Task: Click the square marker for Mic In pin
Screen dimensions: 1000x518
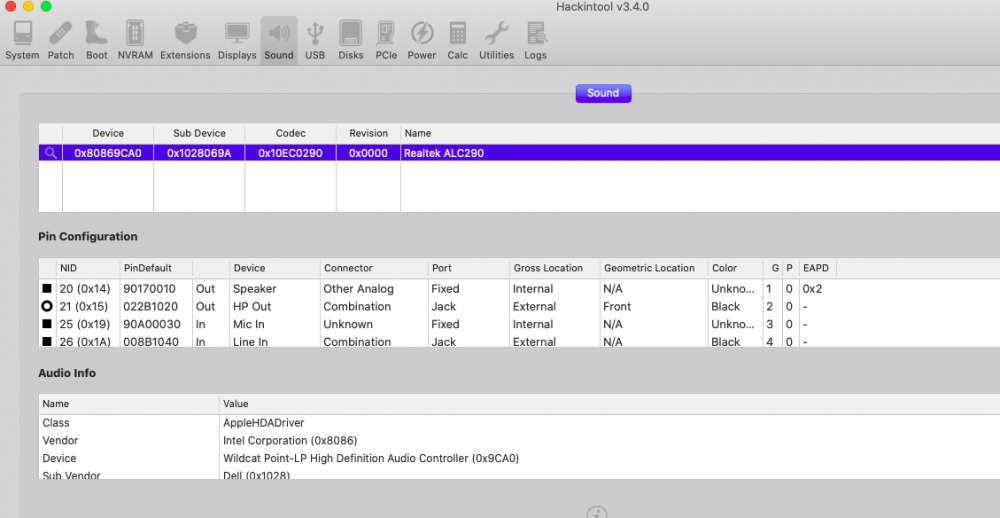Action: (47, 324)
